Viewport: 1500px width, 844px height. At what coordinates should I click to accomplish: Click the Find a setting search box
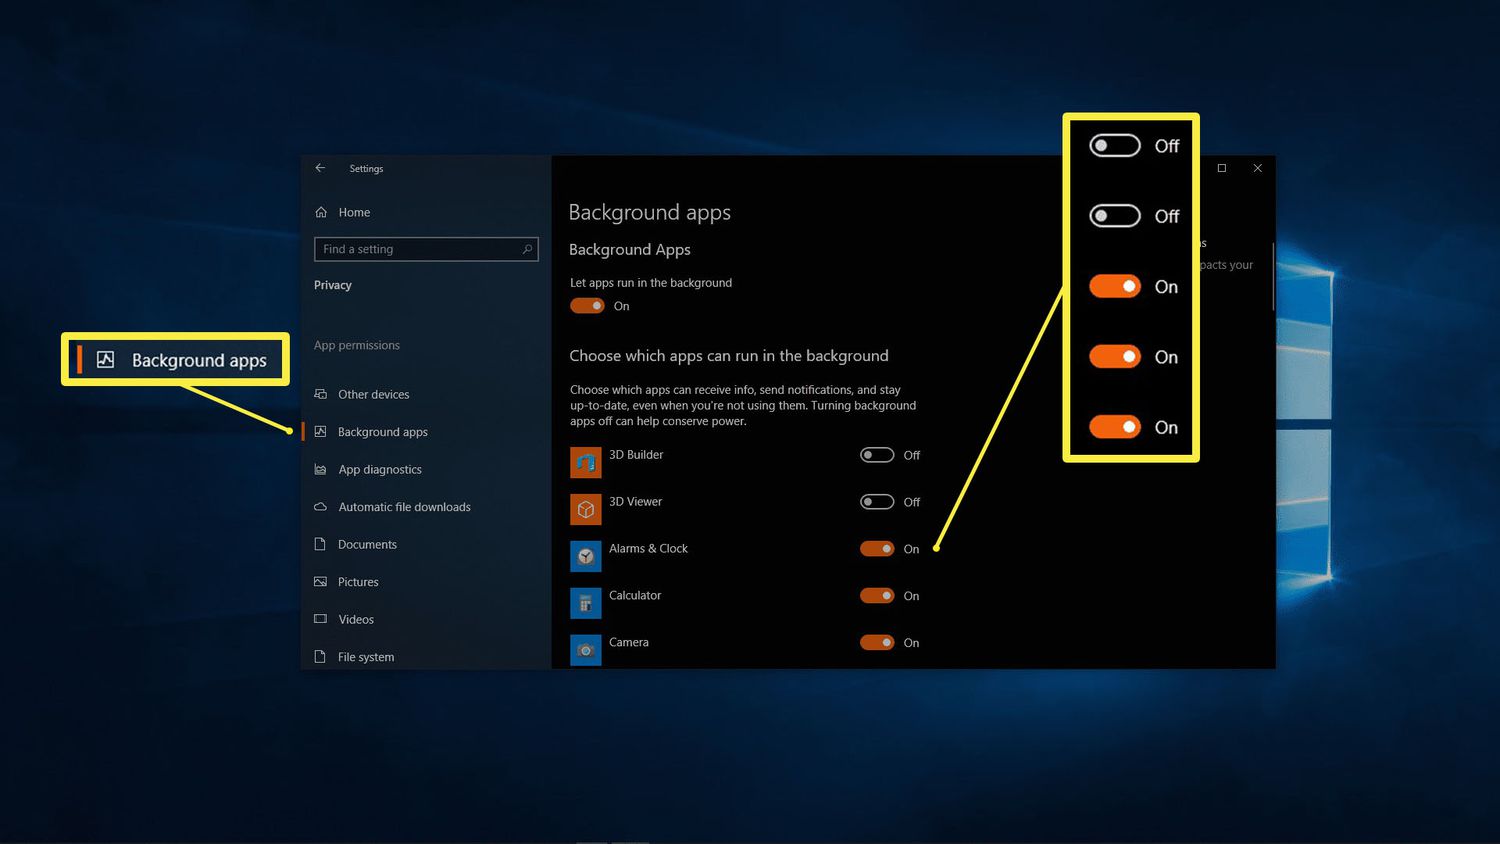[x=426, y=249]
